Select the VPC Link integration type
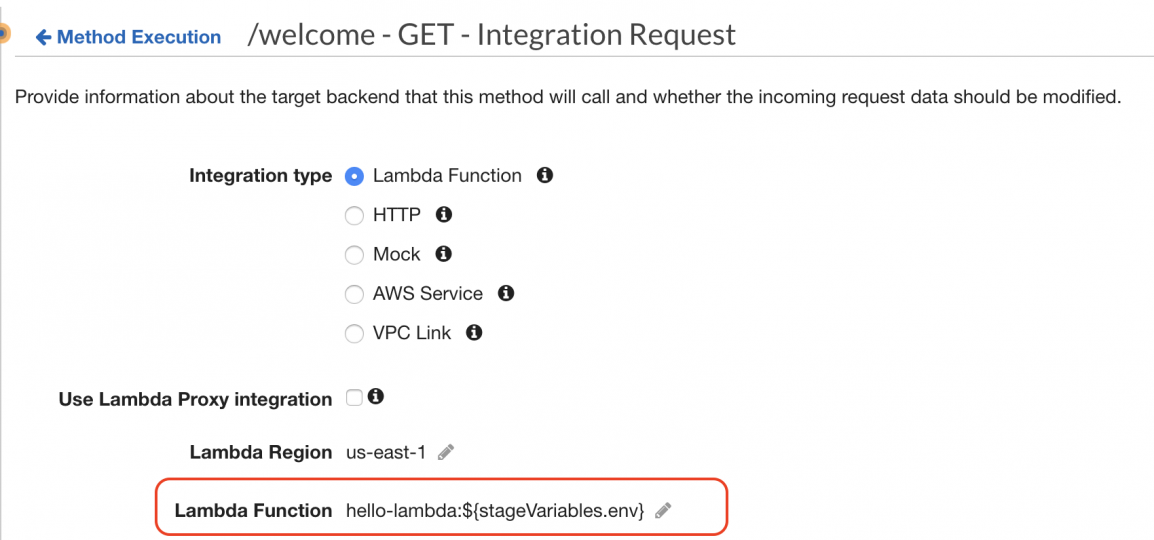1154x540 pixels. tap(353, 334)
